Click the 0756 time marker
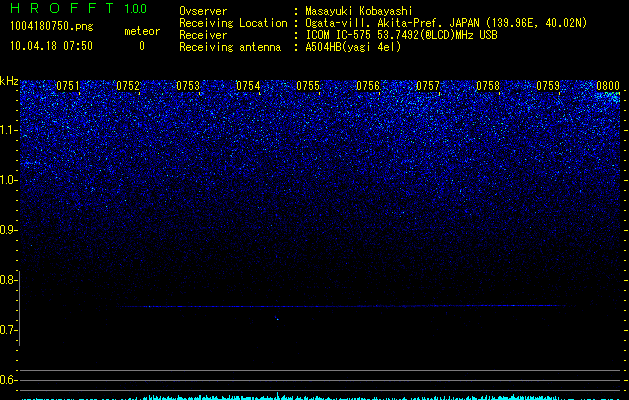This screenshot has height=400, width=629. pyautogui.click(x=368, y=86)
